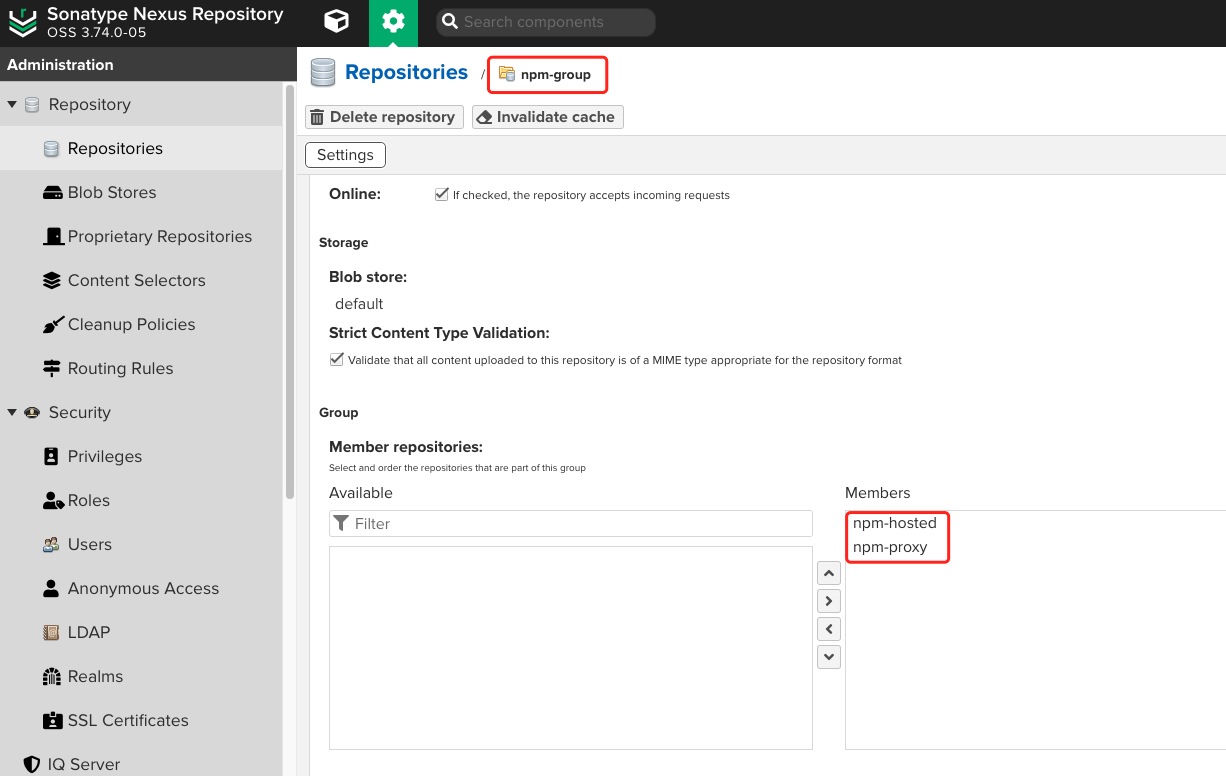
Task: Toggle the Online checkbox
Action: click(x=441, y=195)
